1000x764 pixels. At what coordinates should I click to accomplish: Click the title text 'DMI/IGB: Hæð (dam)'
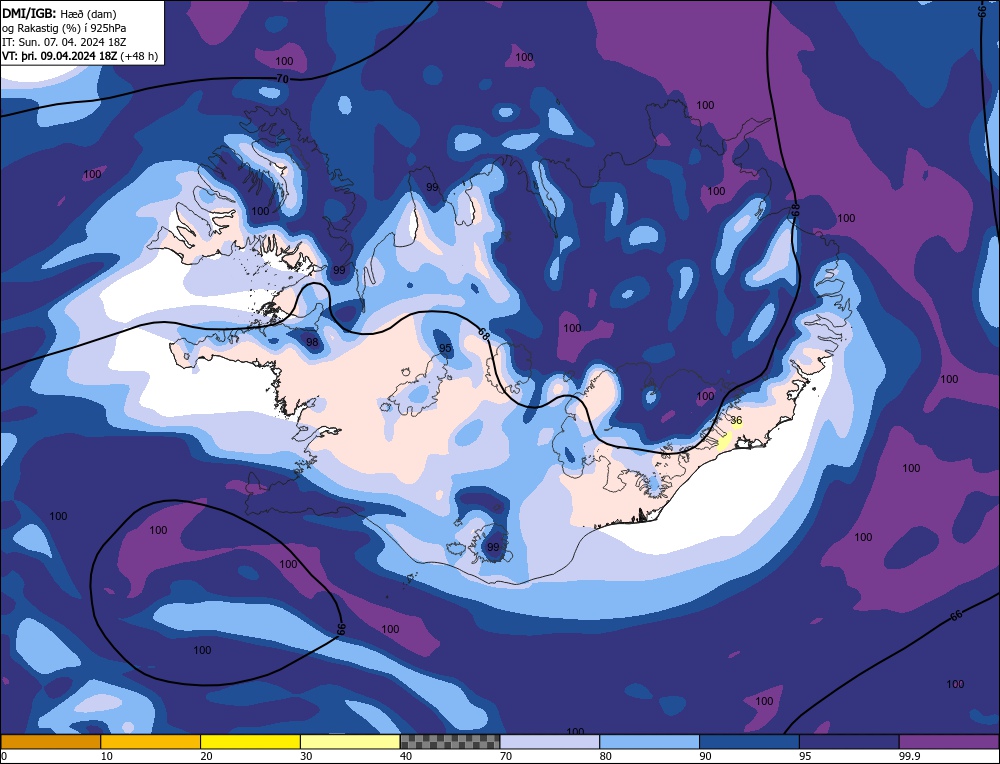pyautogui.click(x=59, y=13)
